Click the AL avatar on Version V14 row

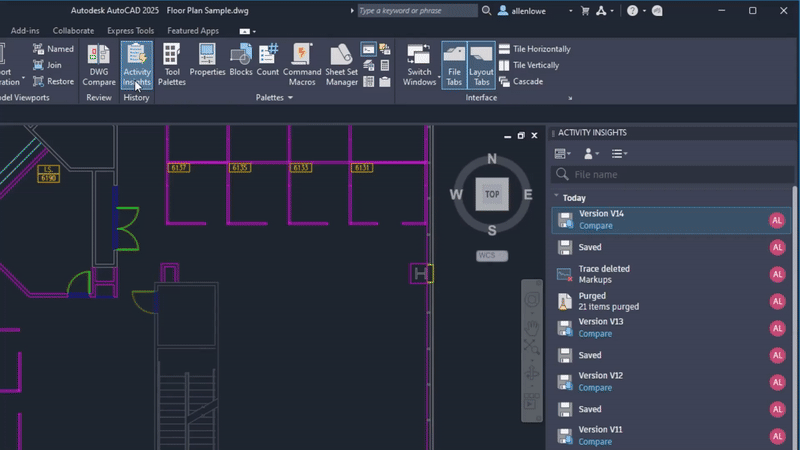click(777, 220)
